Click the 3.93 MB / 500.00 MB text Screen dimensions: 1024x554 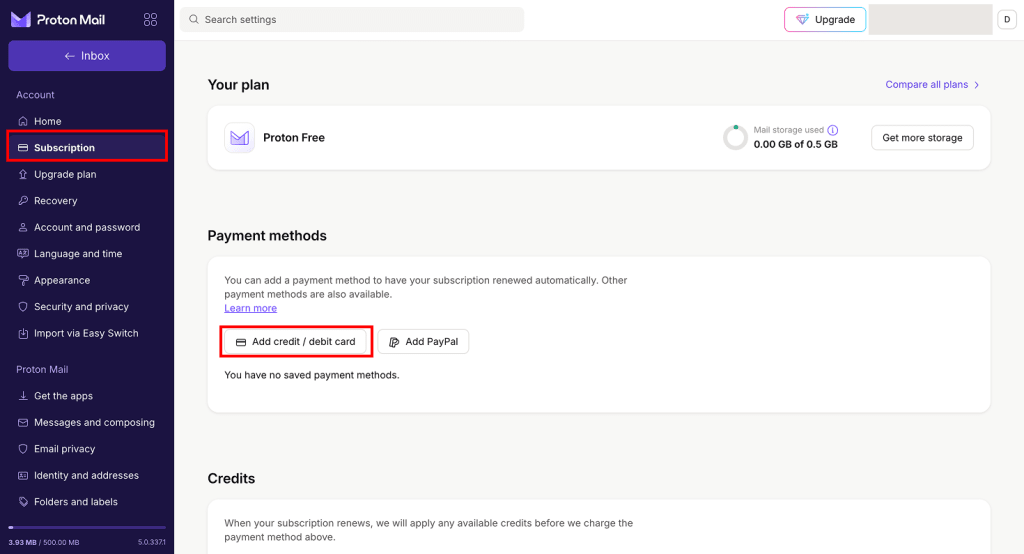click(44, 542)
